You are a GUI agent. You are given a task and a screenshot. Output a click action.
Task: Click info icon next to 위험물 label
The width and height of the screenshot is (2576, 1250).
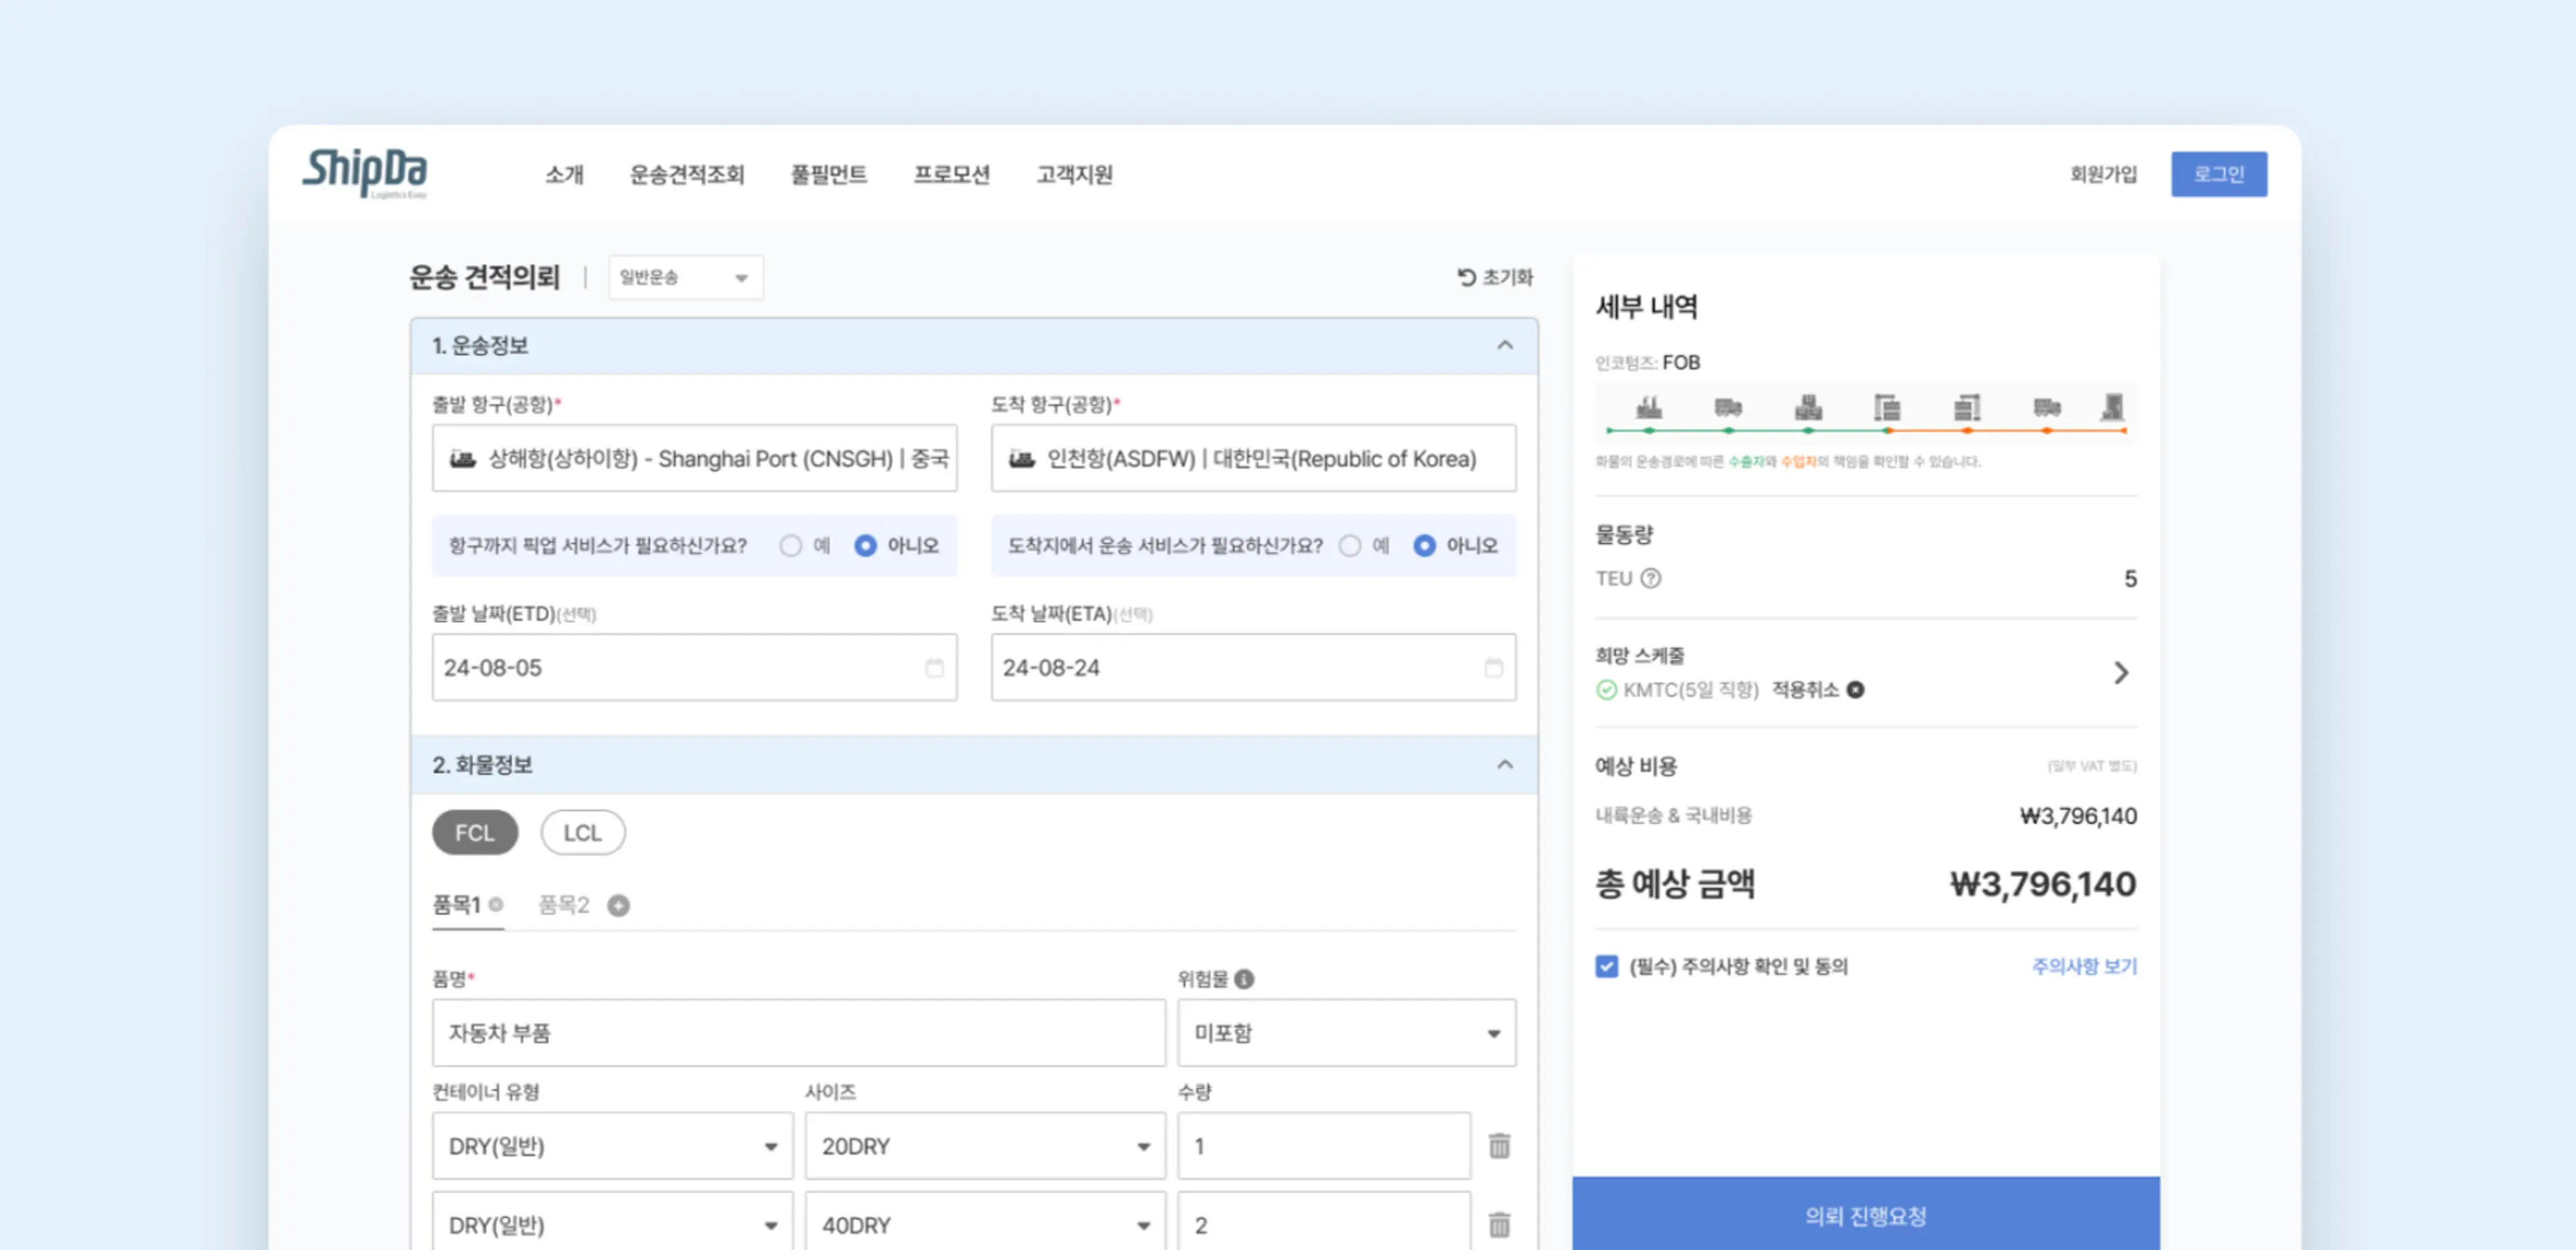[1244, 979]
